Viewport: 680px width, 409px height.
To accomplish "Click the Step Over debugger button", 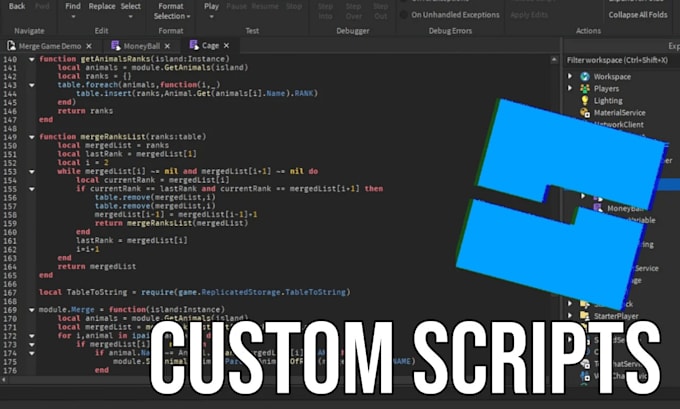I will (x=353, y=11).
